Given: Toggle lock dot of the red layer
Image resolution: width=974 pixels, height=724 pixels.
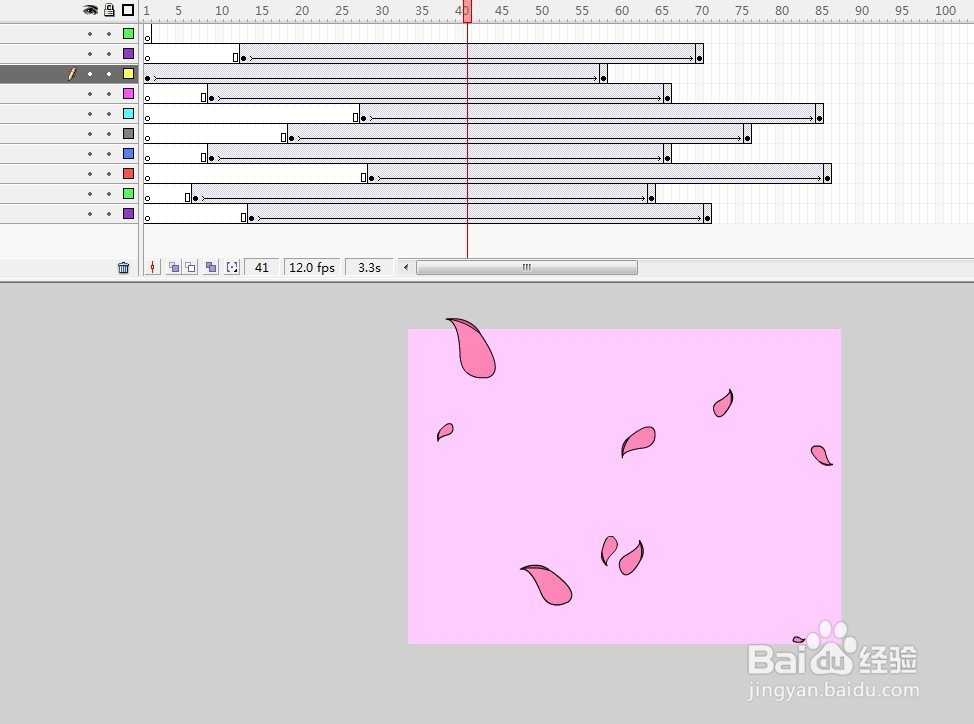Looking at the screenshot, I should click(x=109, y=173).
